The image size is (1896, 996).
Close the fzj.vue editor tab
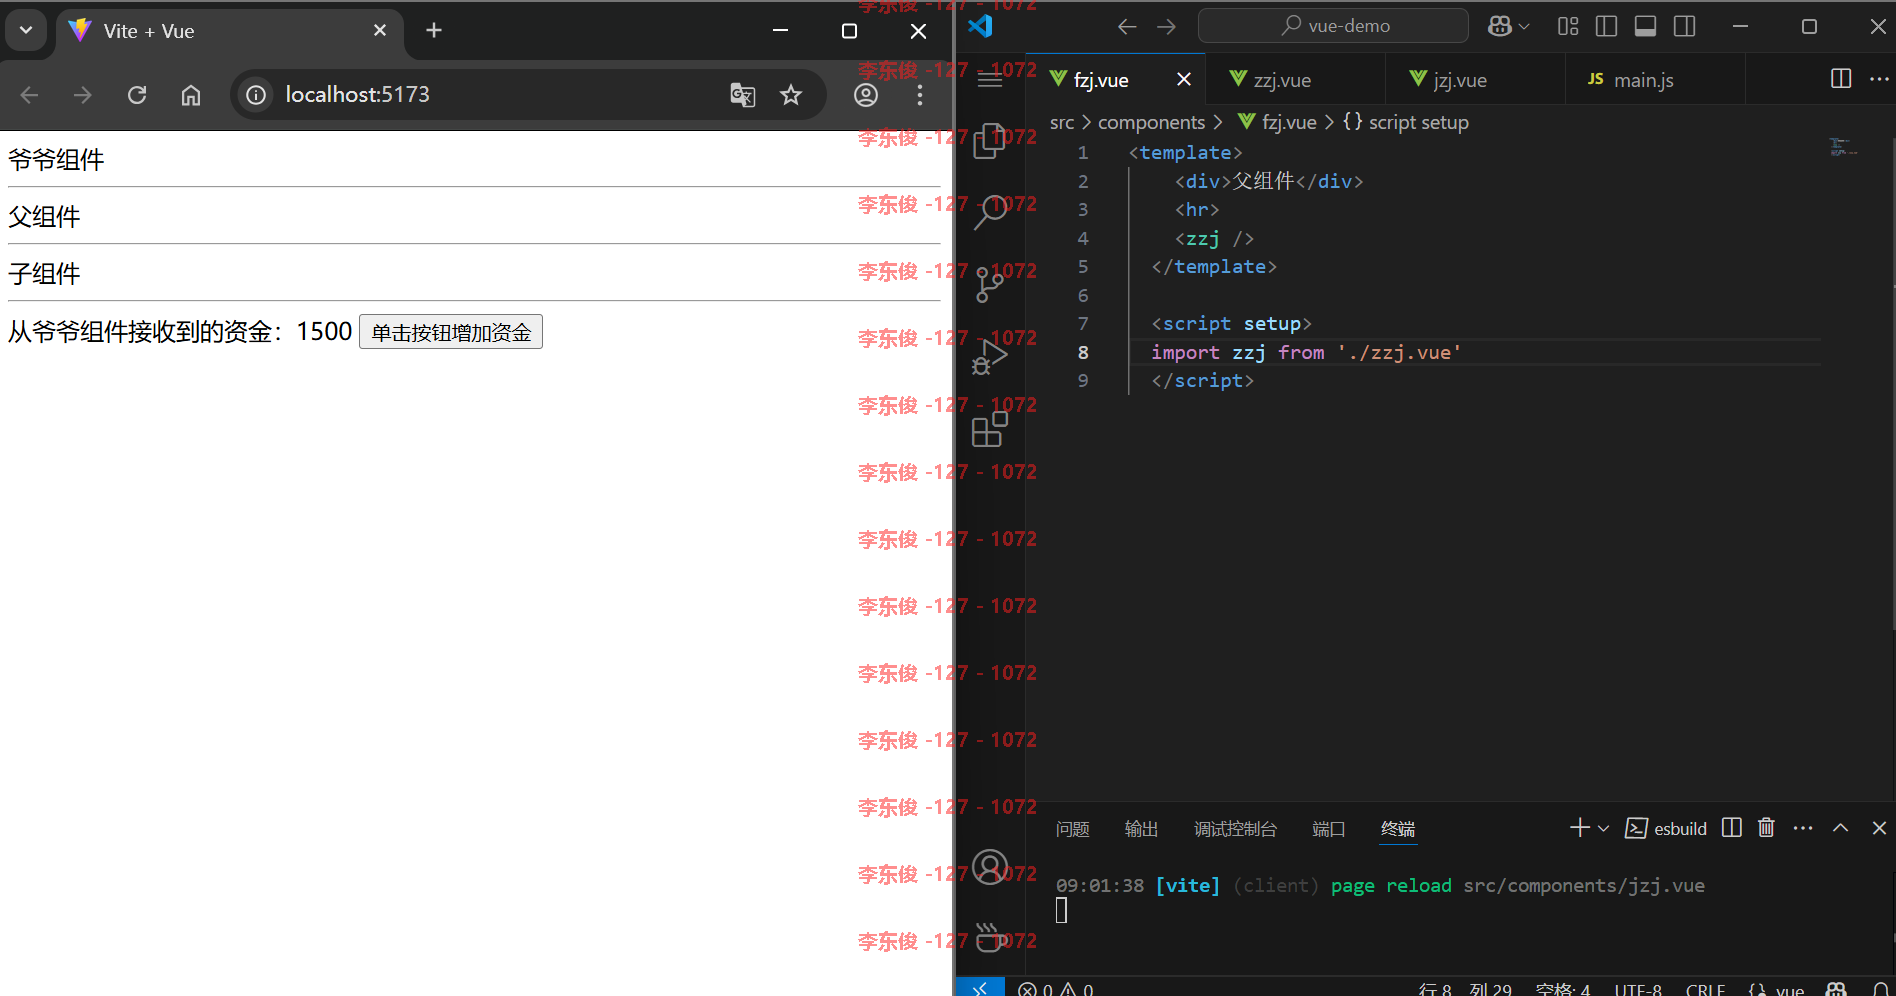click(1184, 79)
